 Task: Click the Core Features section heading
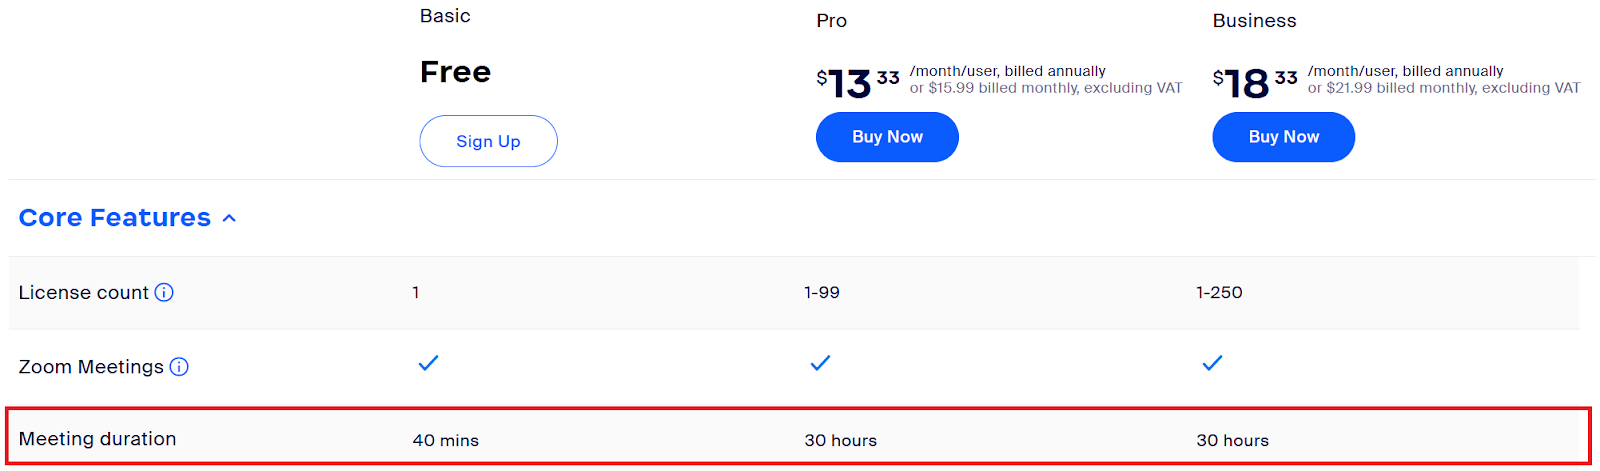tap(115, 218)
